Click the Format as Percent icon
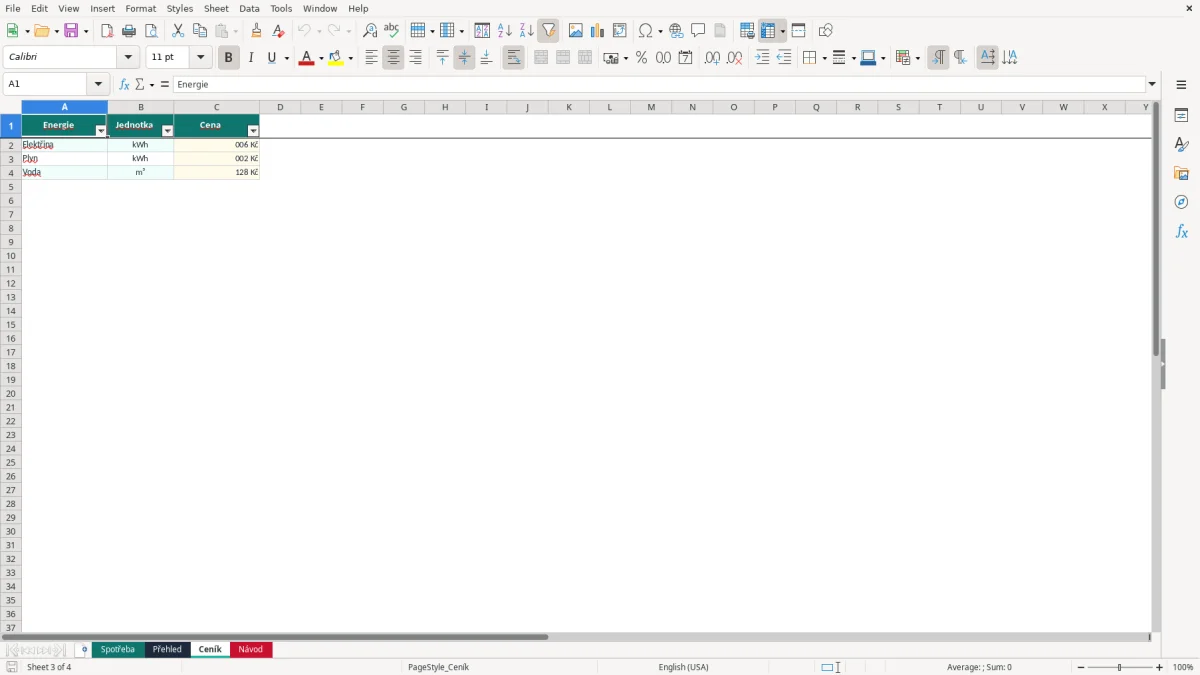 pos(642,58)
